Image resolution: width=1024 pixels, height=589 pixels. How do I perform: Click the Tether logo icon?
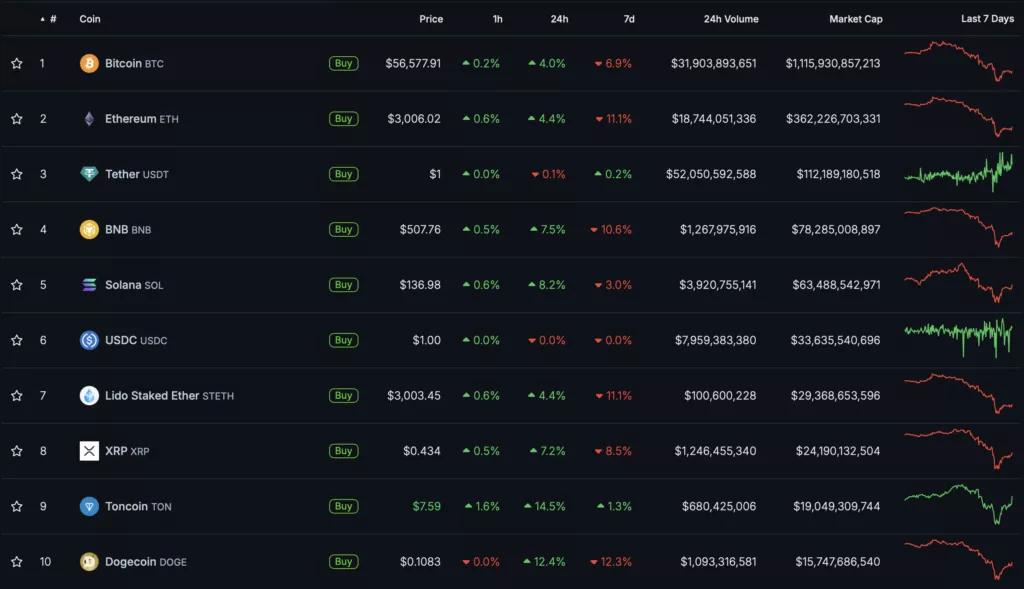[89, 174]
